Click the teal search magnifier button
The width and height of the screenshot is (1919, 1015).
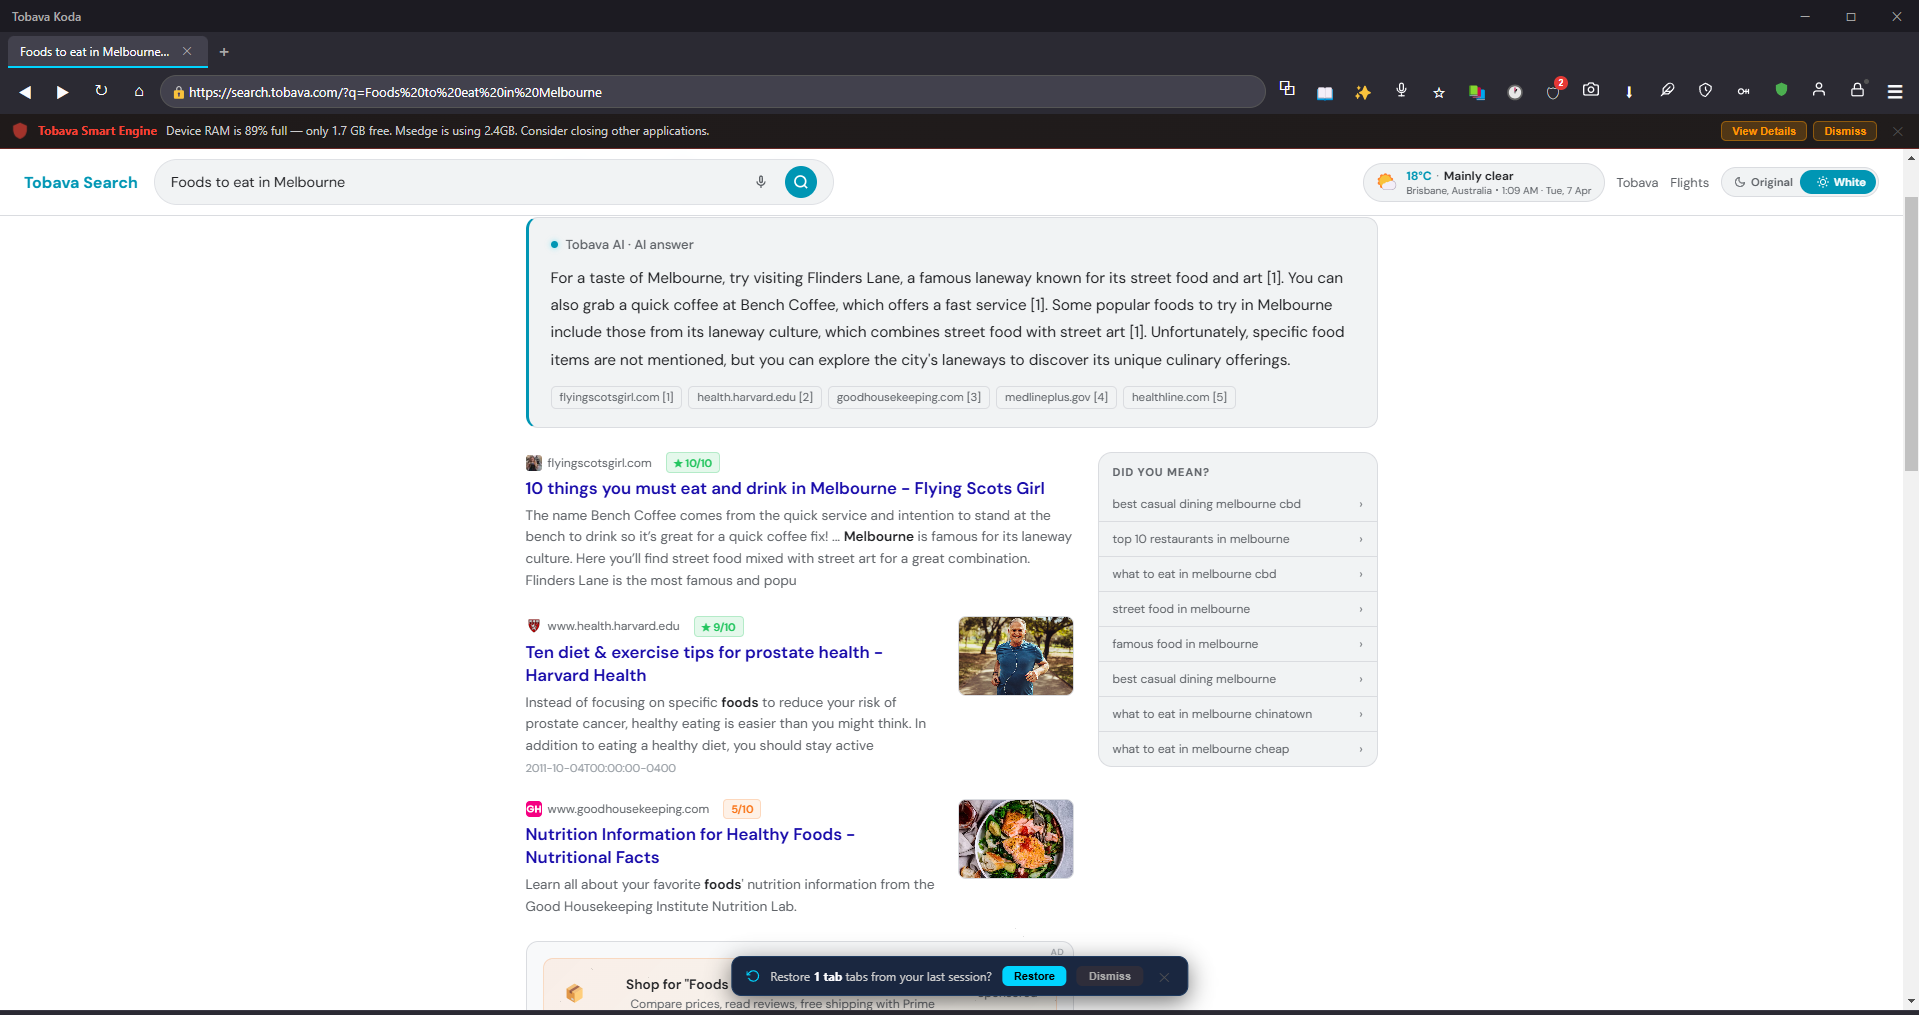click(x=801, y=182)
